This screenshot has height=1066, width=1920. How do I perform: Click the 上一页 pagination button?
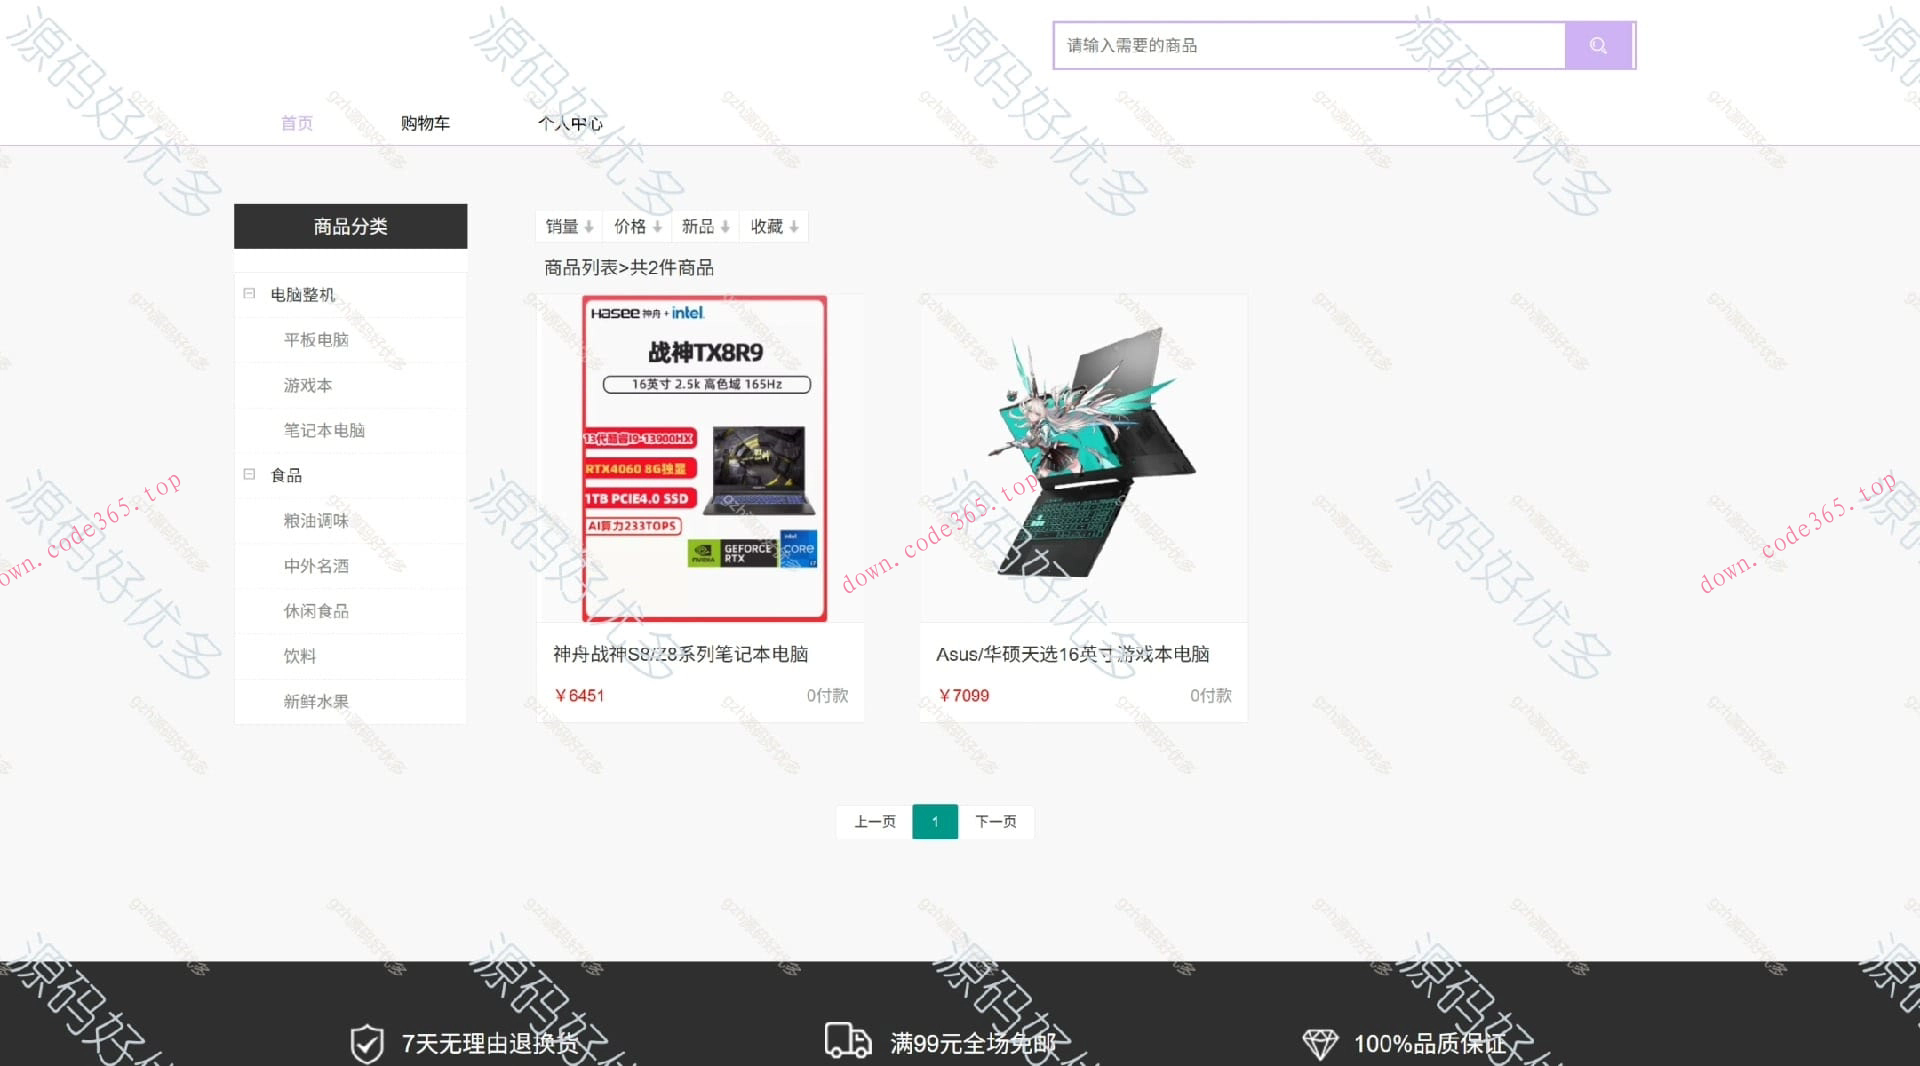873,821
